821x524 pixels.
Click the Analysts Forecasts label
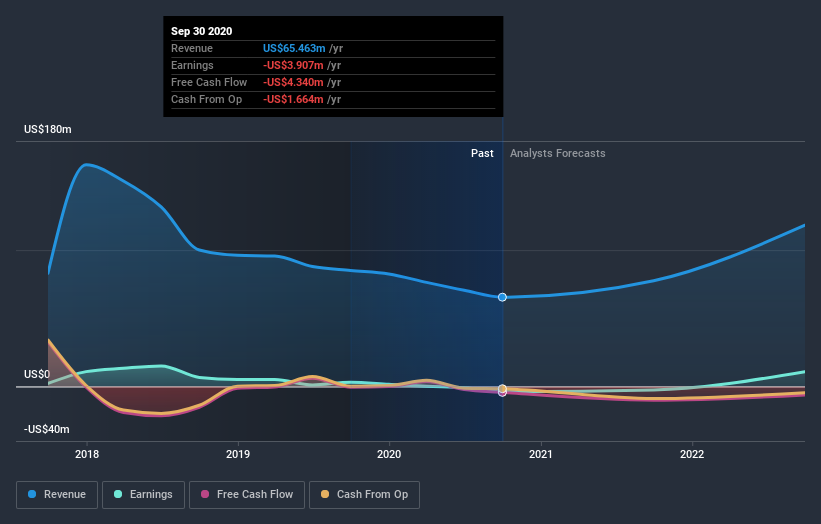point(558,153)
